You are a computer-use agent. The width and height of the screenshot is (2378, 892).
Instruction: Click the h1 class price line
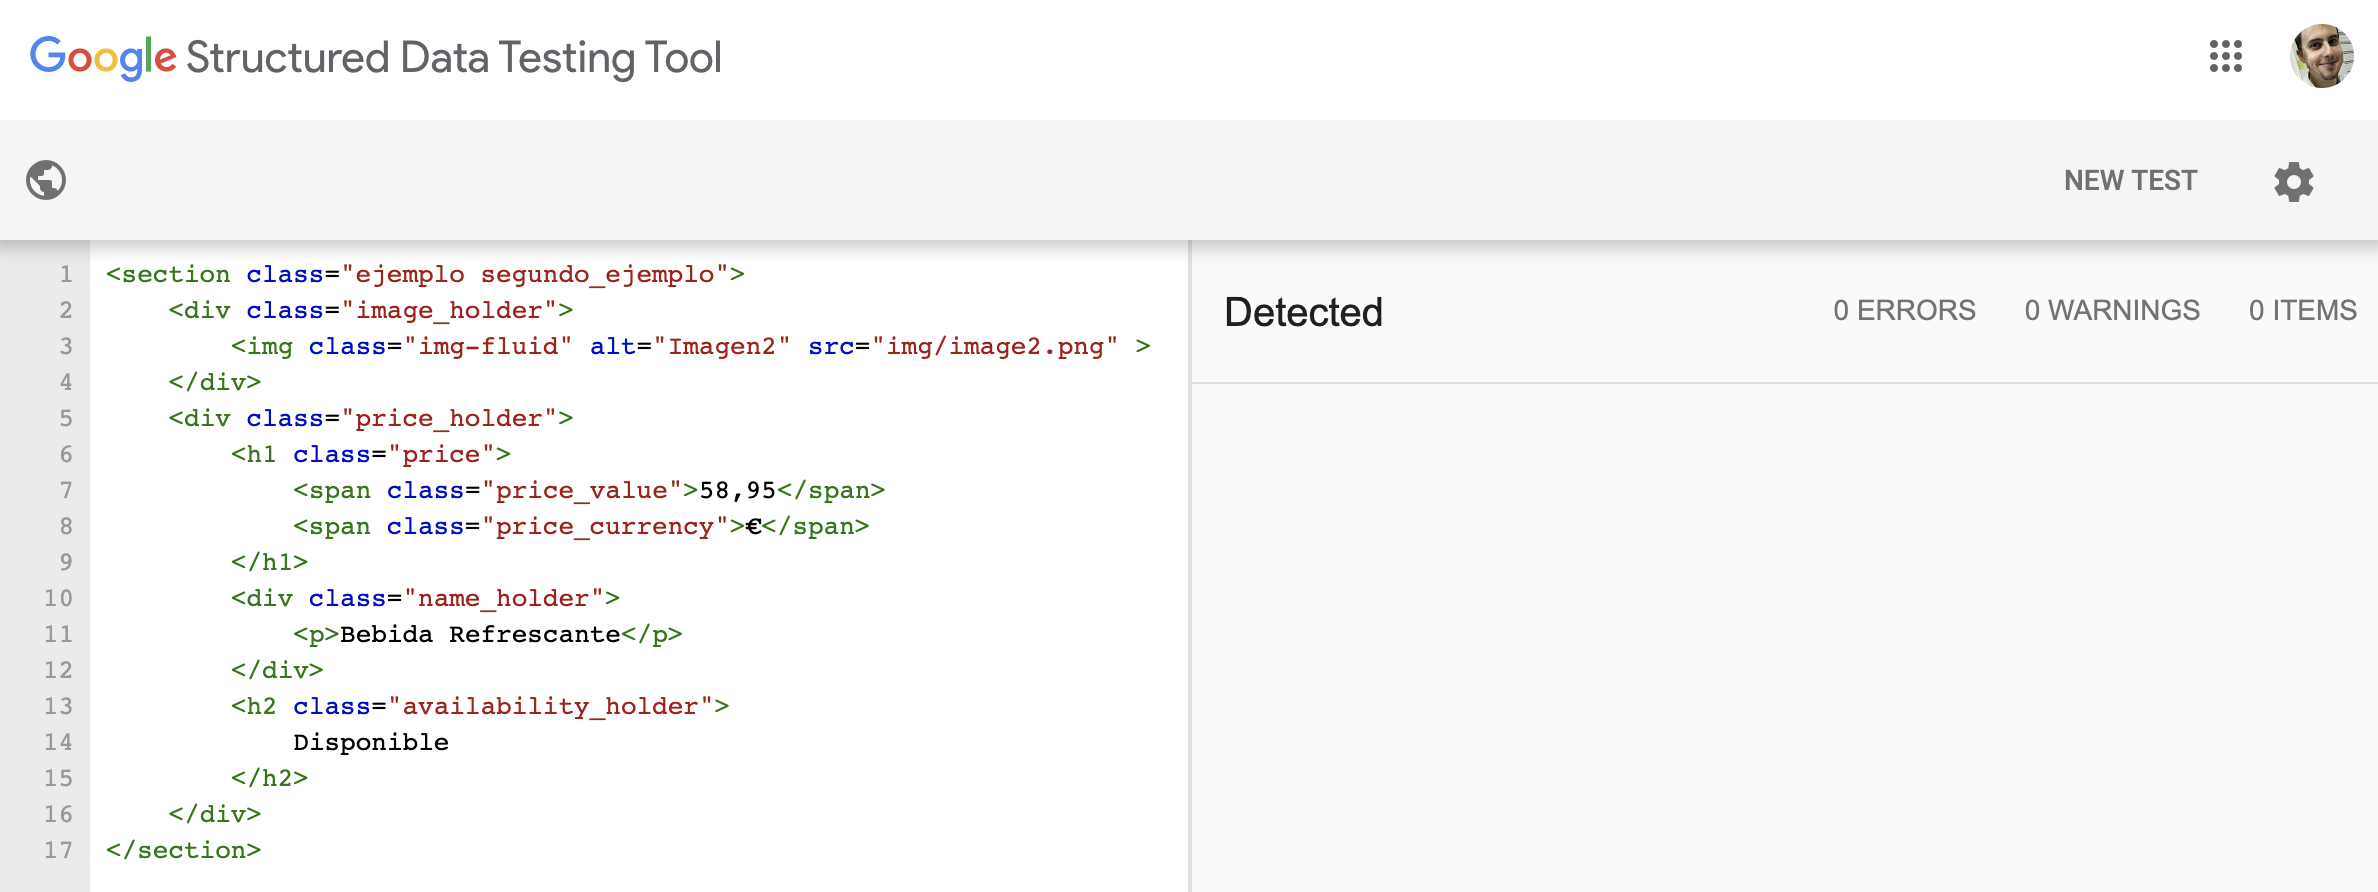click(x=371, y=454)
